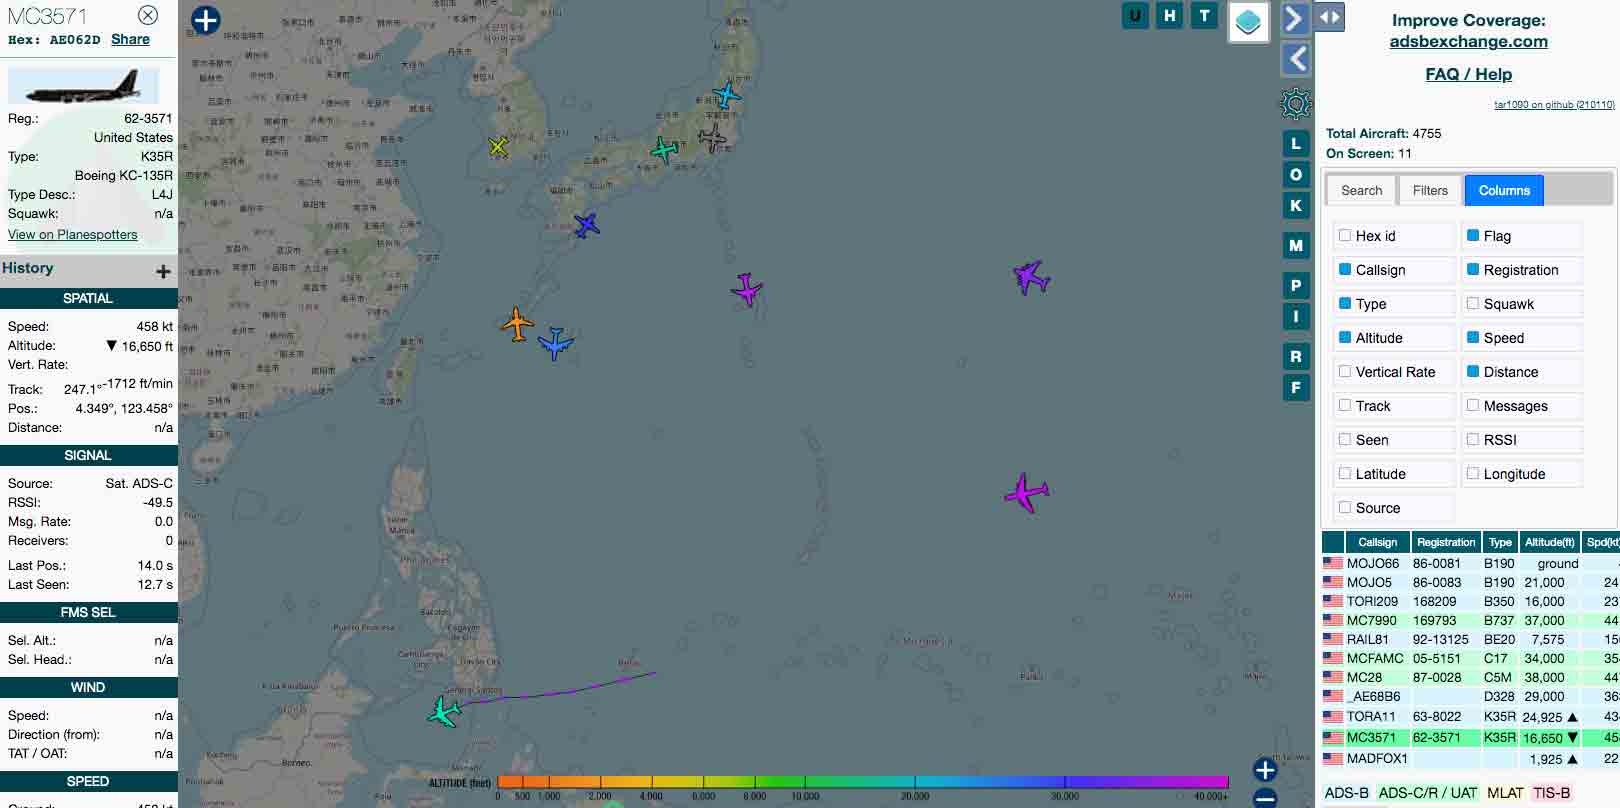Viewport: 1620px width, 808px height.
Task: Click the altitude color legend bar
Action: 862,782
